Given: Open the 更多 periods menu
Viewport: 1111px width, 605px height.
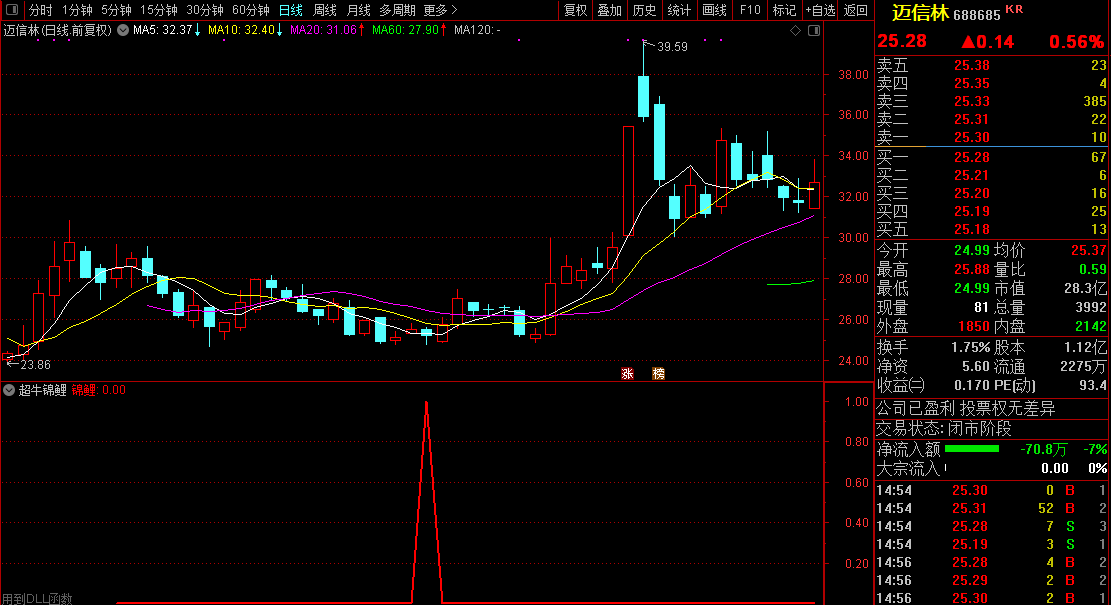Looking at the screenshot, I should click(x=440, y=10).
